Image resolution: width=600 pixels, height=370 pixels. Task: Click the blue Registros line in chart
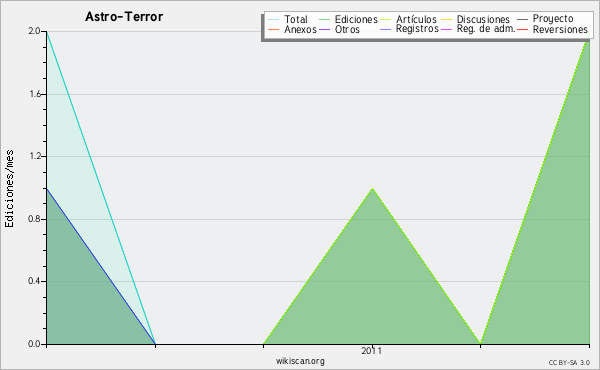click(101, 266)
